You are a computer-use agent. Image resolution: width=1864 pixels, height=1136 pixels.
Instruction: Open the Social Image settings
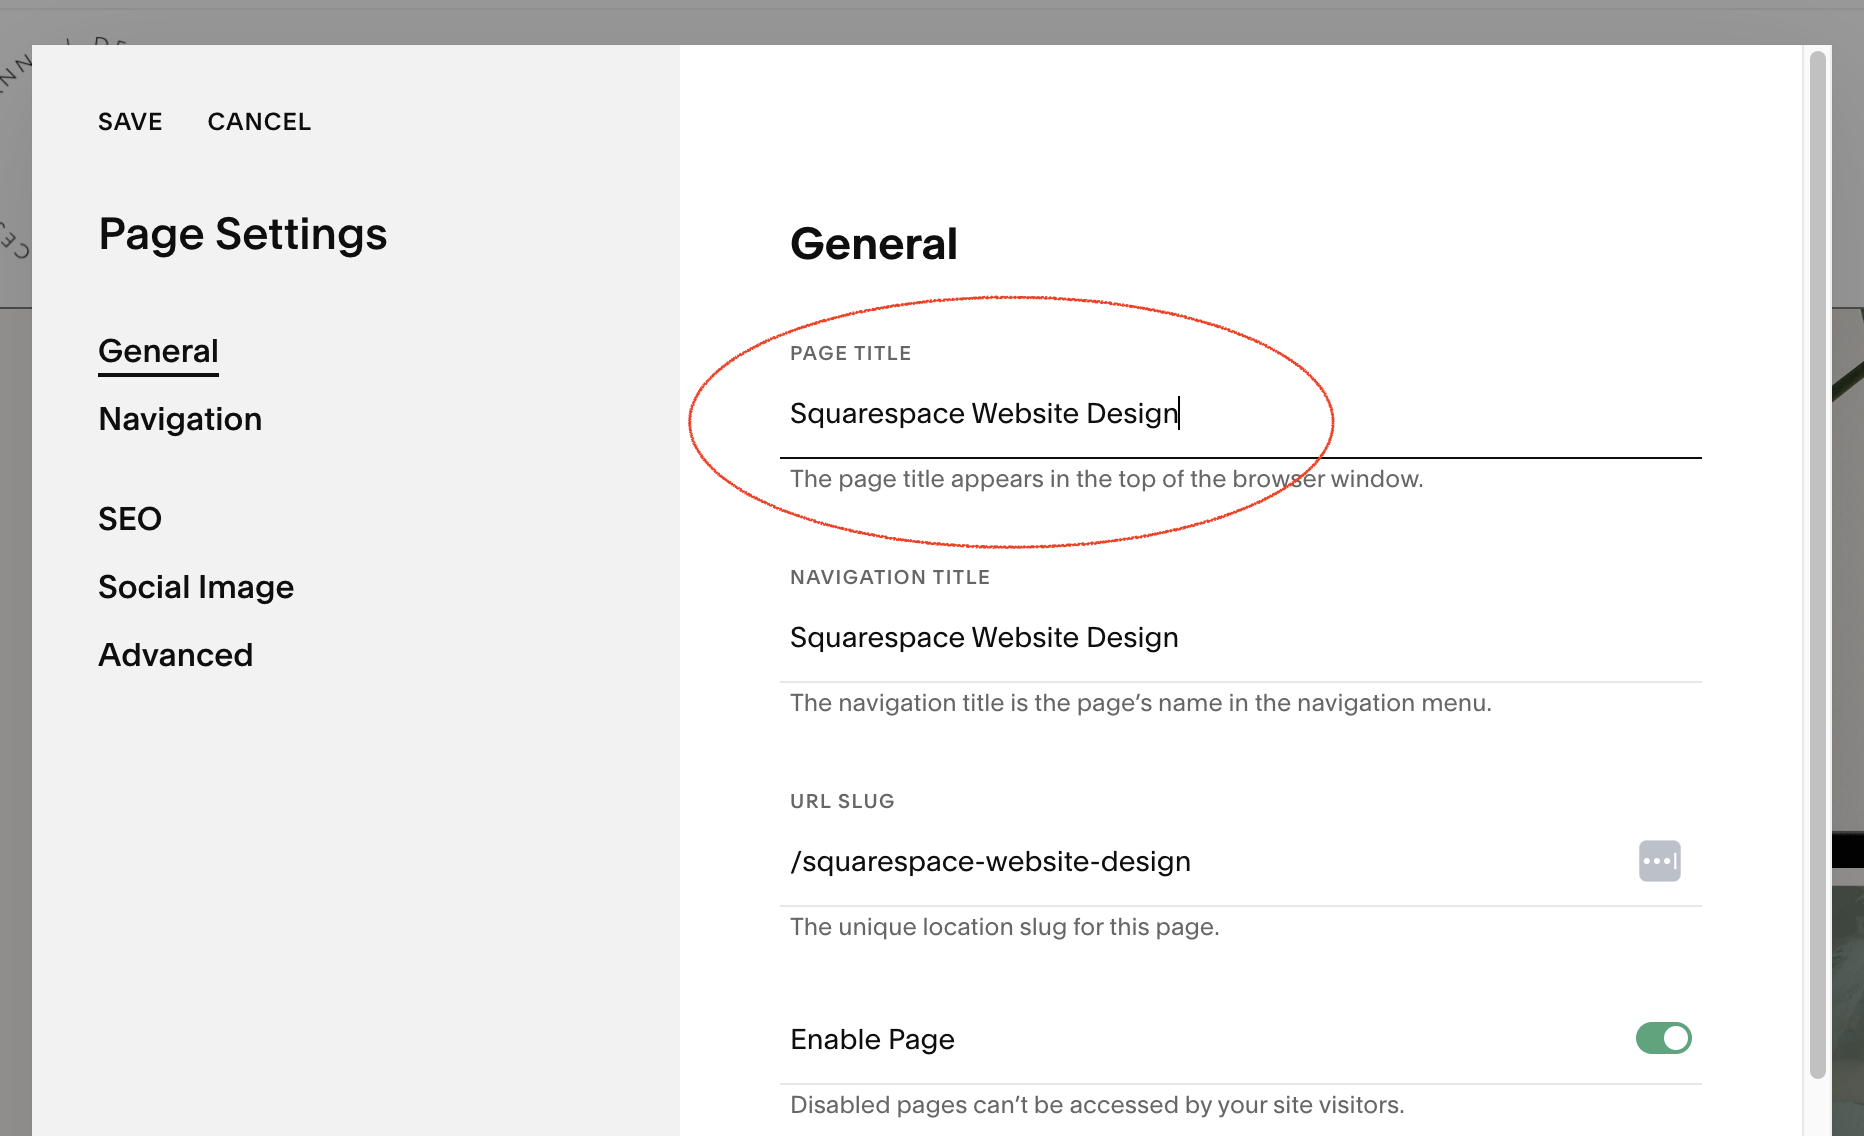pos(196,586)
